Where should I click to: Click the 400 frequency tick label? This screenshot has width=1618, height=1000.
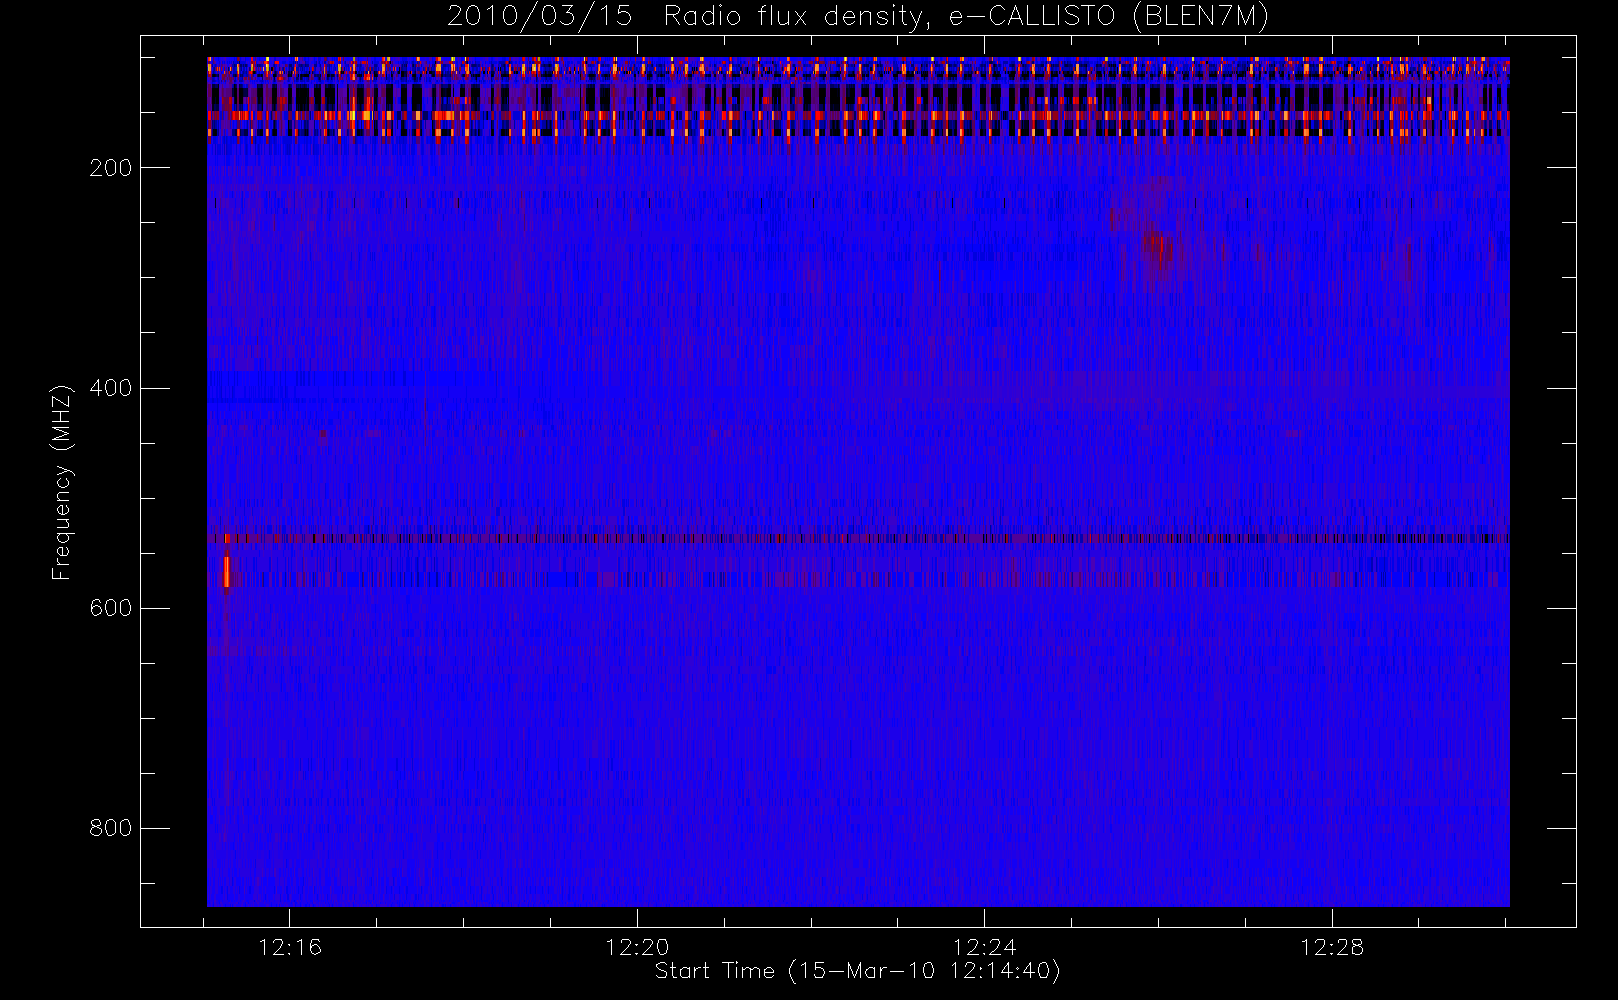pyautogui.click(x=110, y=388)
